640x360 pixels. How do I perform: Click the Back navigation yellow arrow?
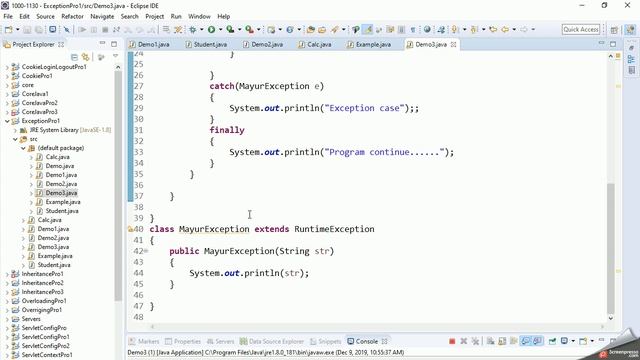point(505,29)
